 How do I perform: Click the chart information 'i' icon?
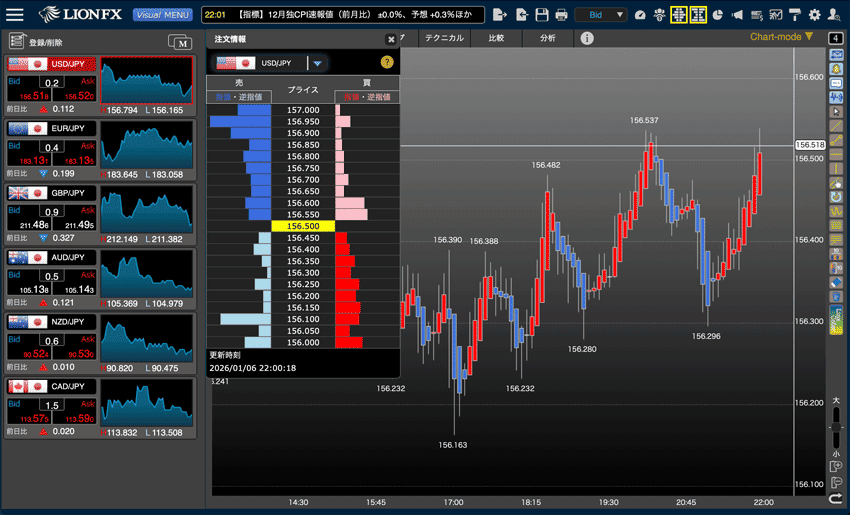click(x=587, y=38)
